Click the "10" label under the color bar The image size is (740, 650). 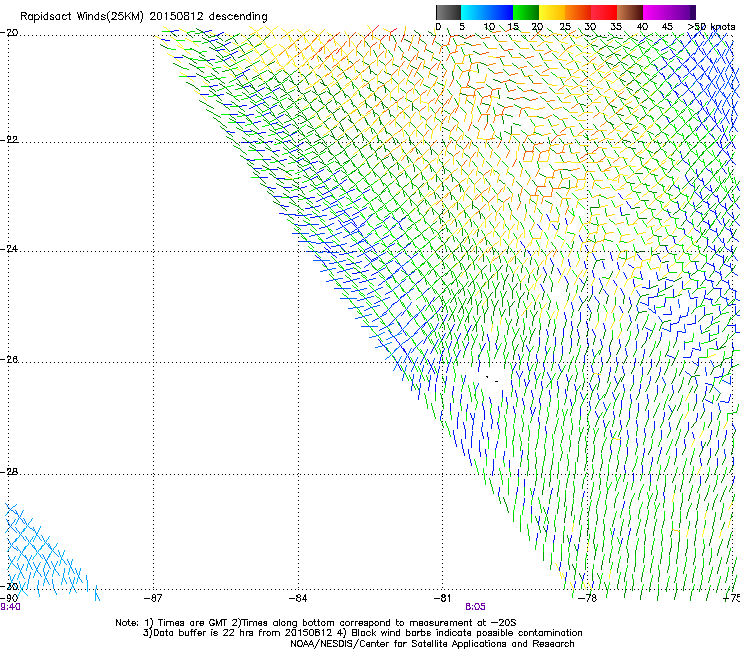coord(489,27)
